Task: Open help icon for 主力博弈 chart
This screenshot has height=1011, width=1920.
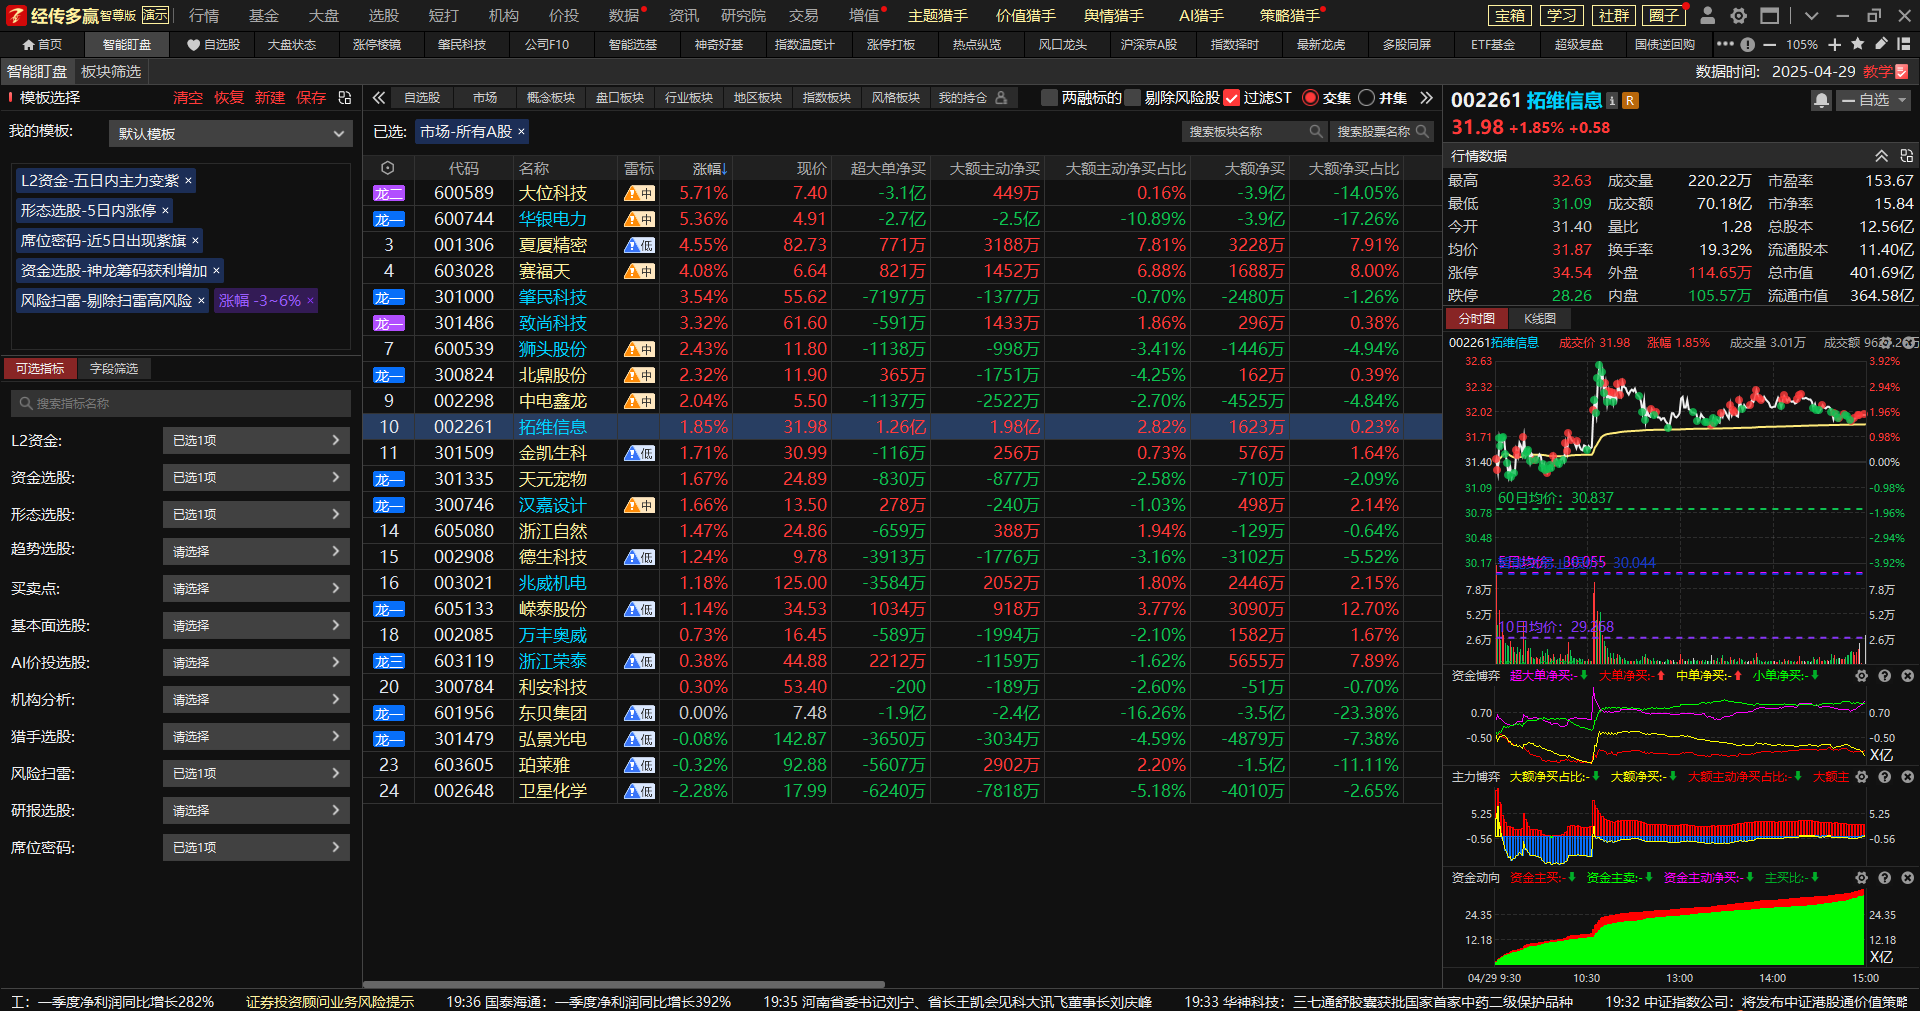Action: click(1884, 777)
